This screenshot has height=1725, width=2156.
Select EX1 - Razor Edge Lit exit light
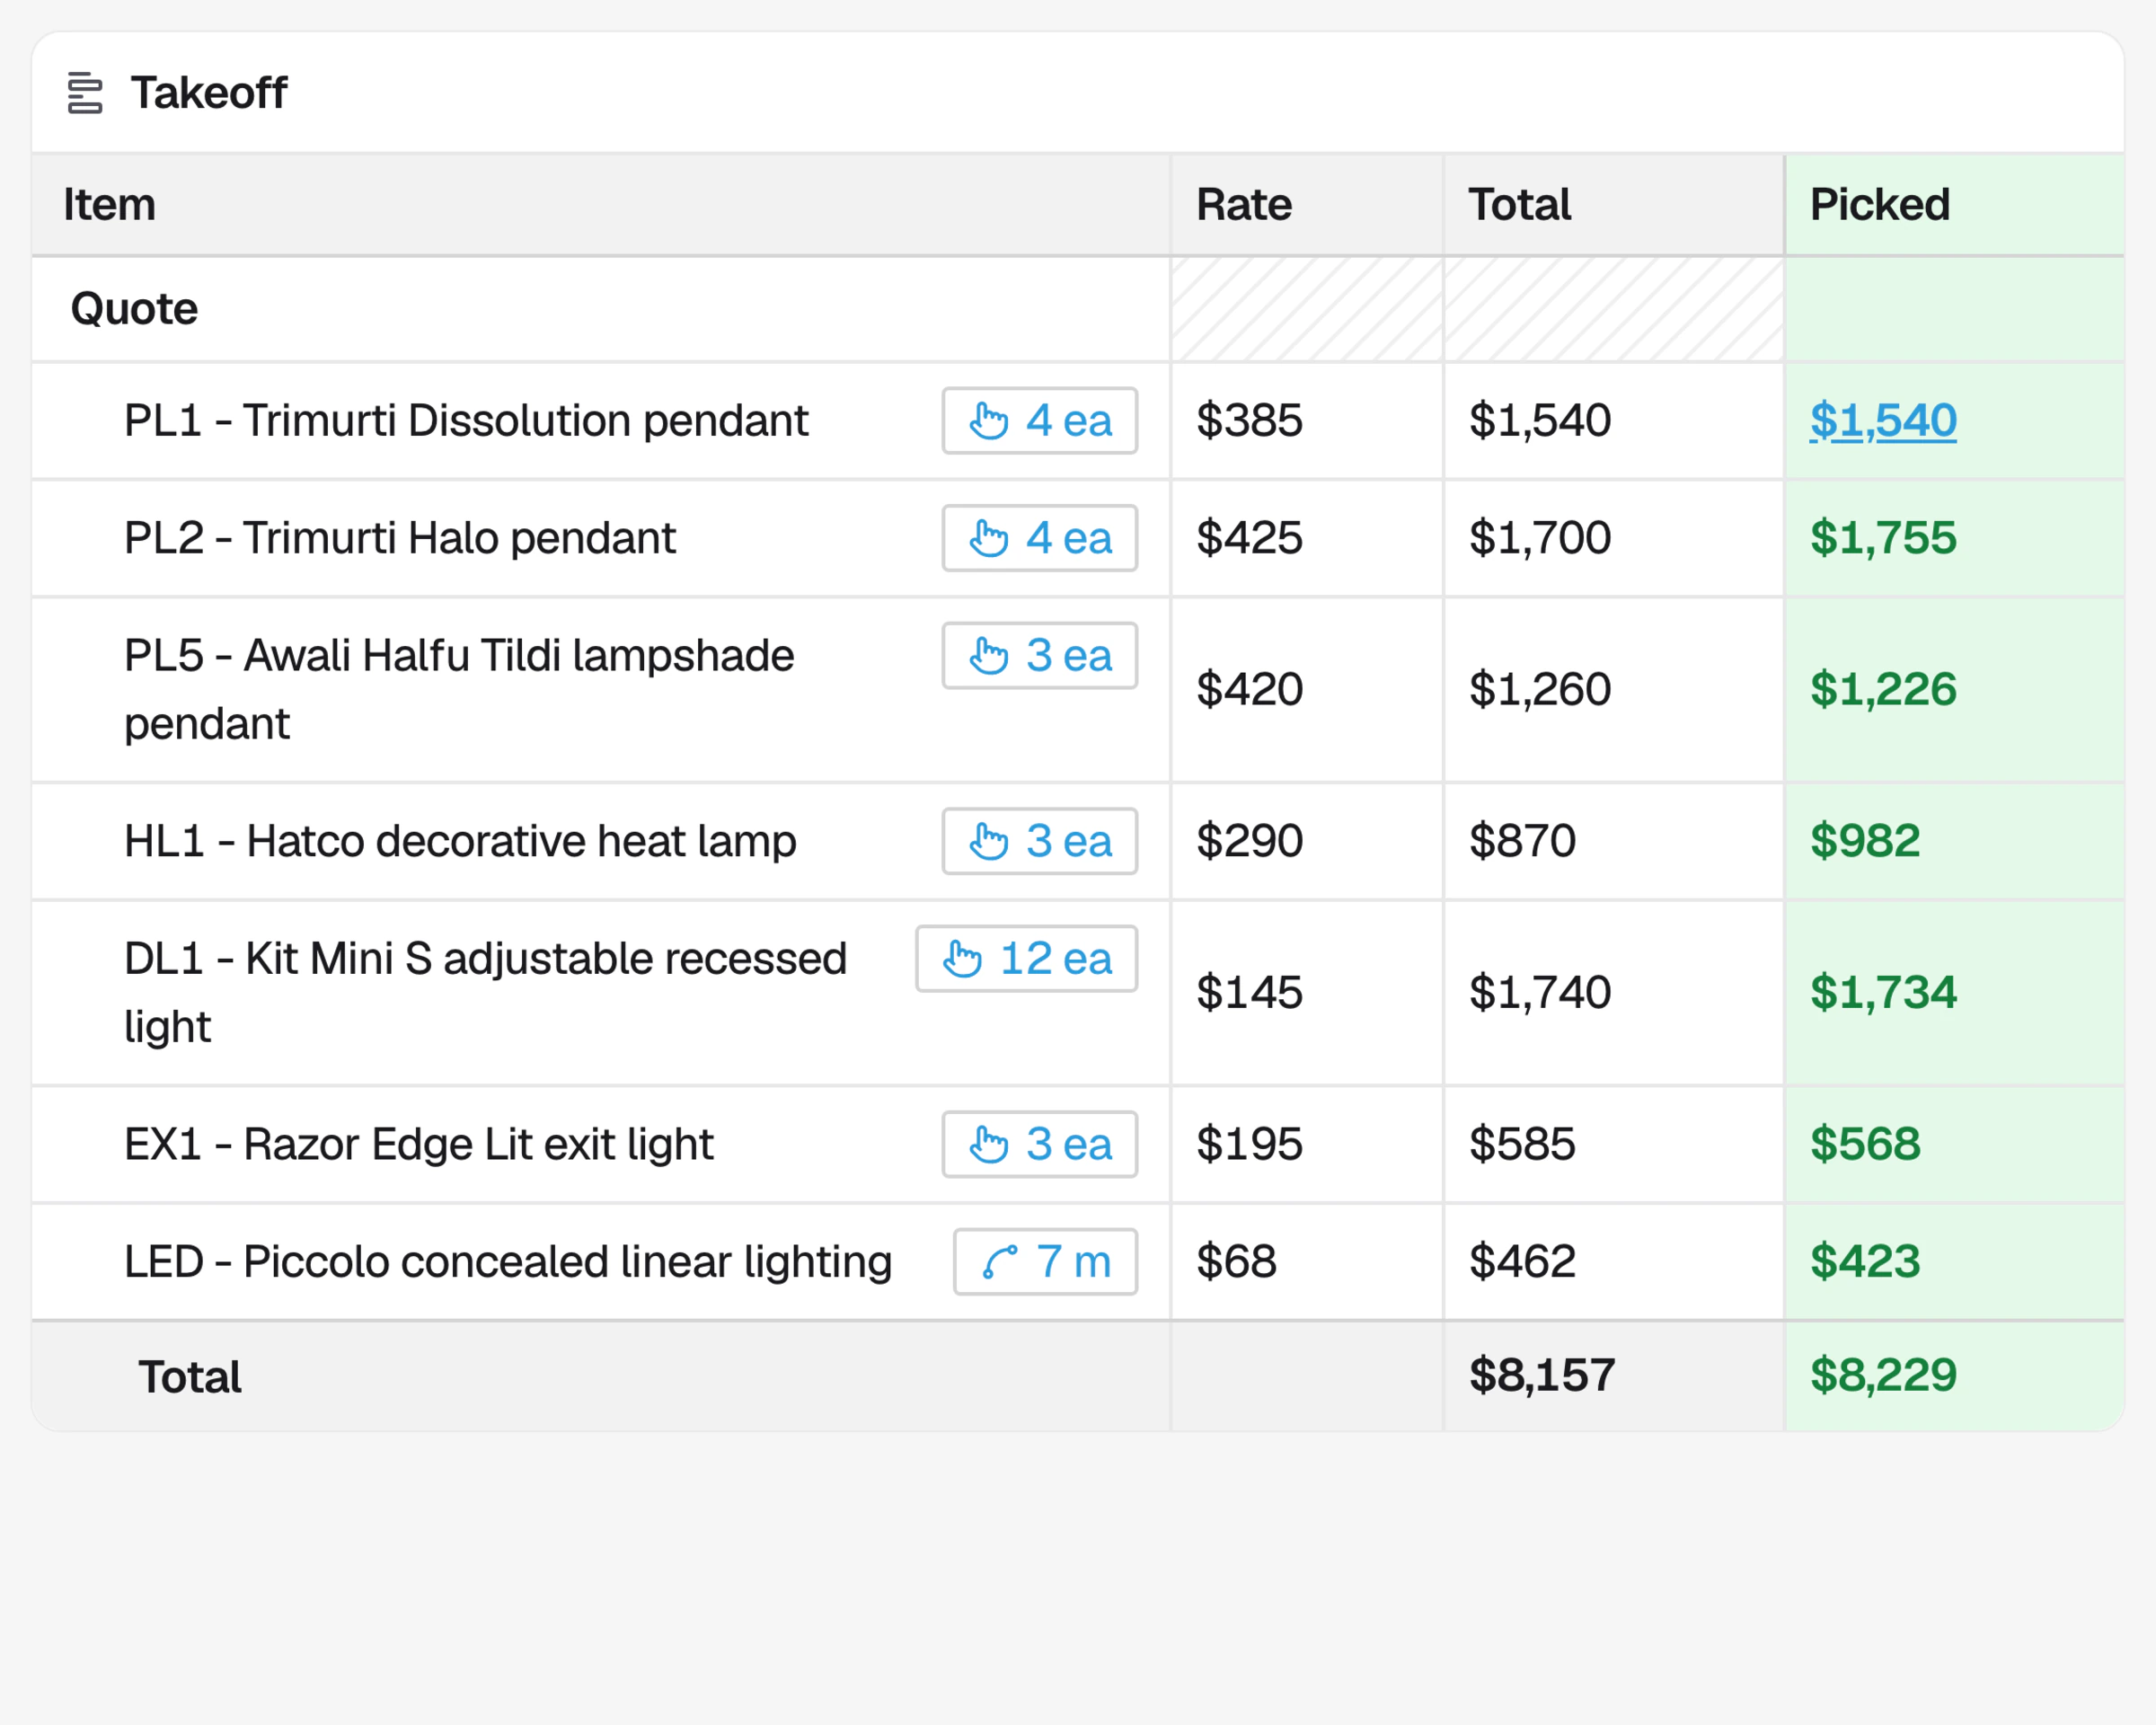pyautogui.click(x=419, y=1144)
